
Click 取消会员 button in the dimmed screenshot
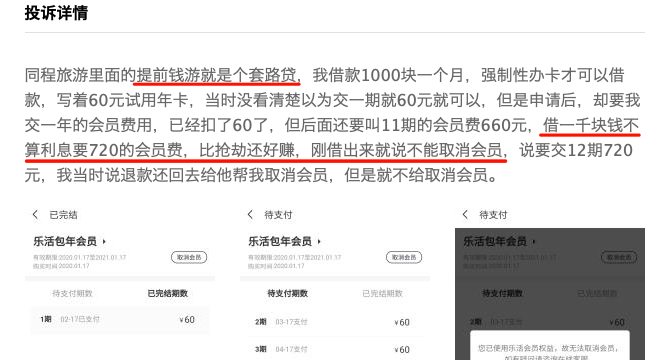[x=619, y=257]
